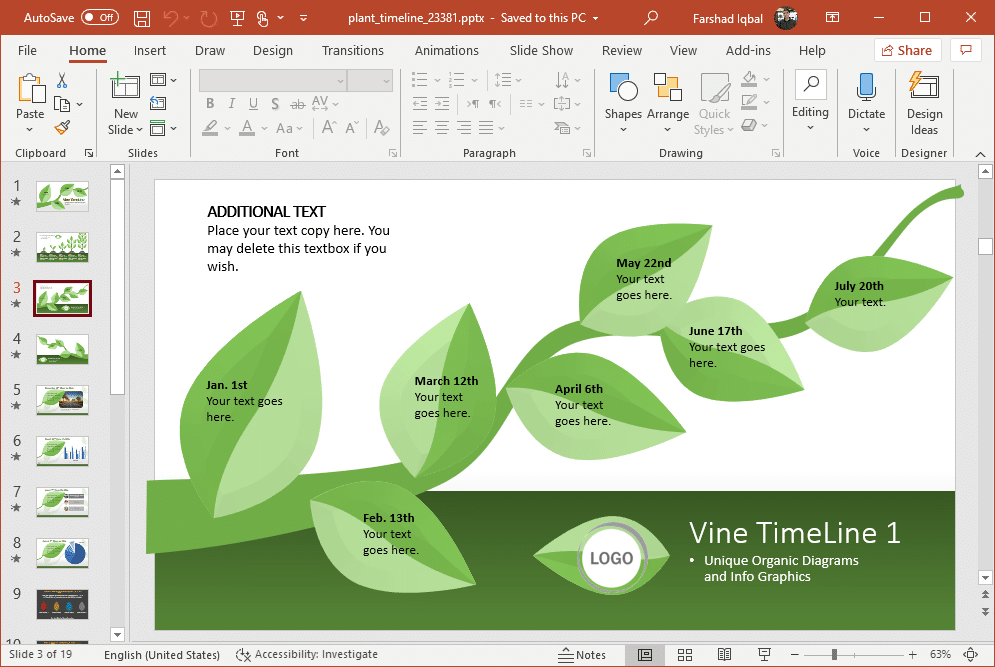This screenshot has height=667, width=995.
Task: Open the Transitions ribbon tab
Action: point(352,51)
